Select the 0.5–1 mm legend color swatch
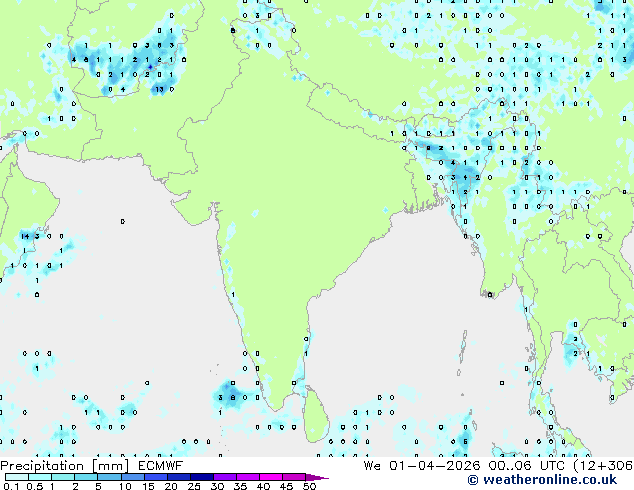This screenshot has height=490, width=634. (x=40, y=477)
